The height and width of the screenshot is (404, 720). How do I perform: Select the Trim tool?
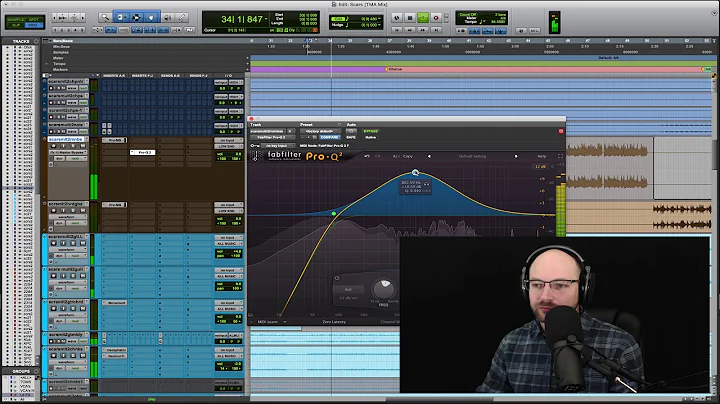pos(121,17)
